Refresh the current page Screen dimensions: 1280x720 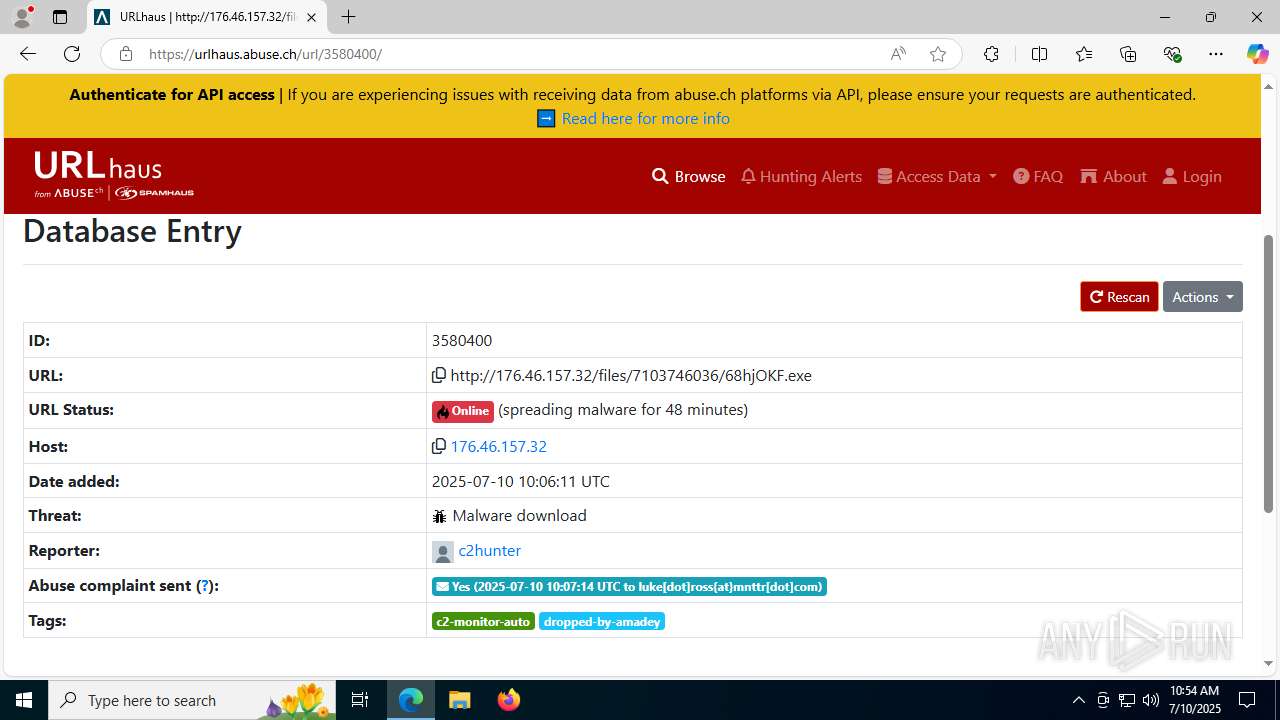click(x=72, y=54)
